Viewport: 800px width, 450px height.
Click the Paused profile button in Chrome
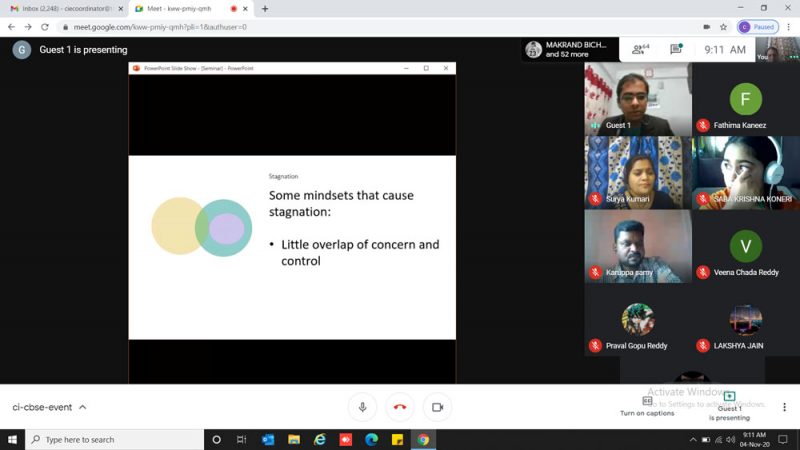[758, 27]
